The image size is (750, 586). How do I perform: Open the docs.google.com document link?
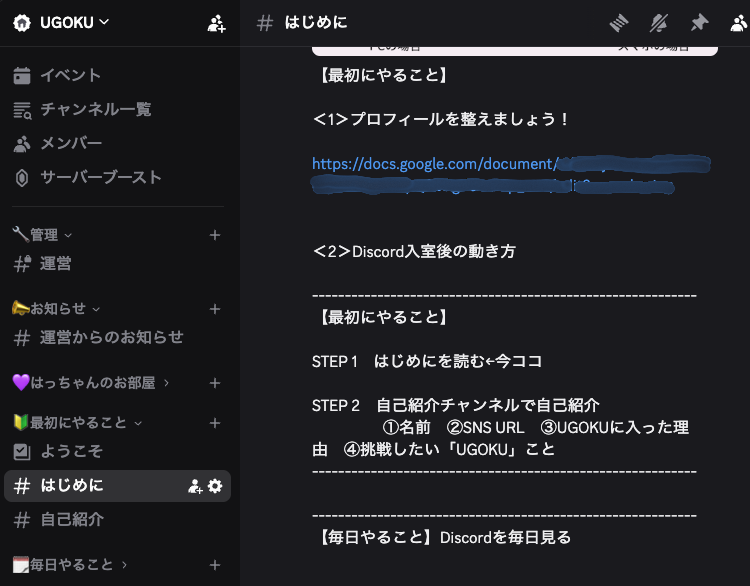(432, 163)
